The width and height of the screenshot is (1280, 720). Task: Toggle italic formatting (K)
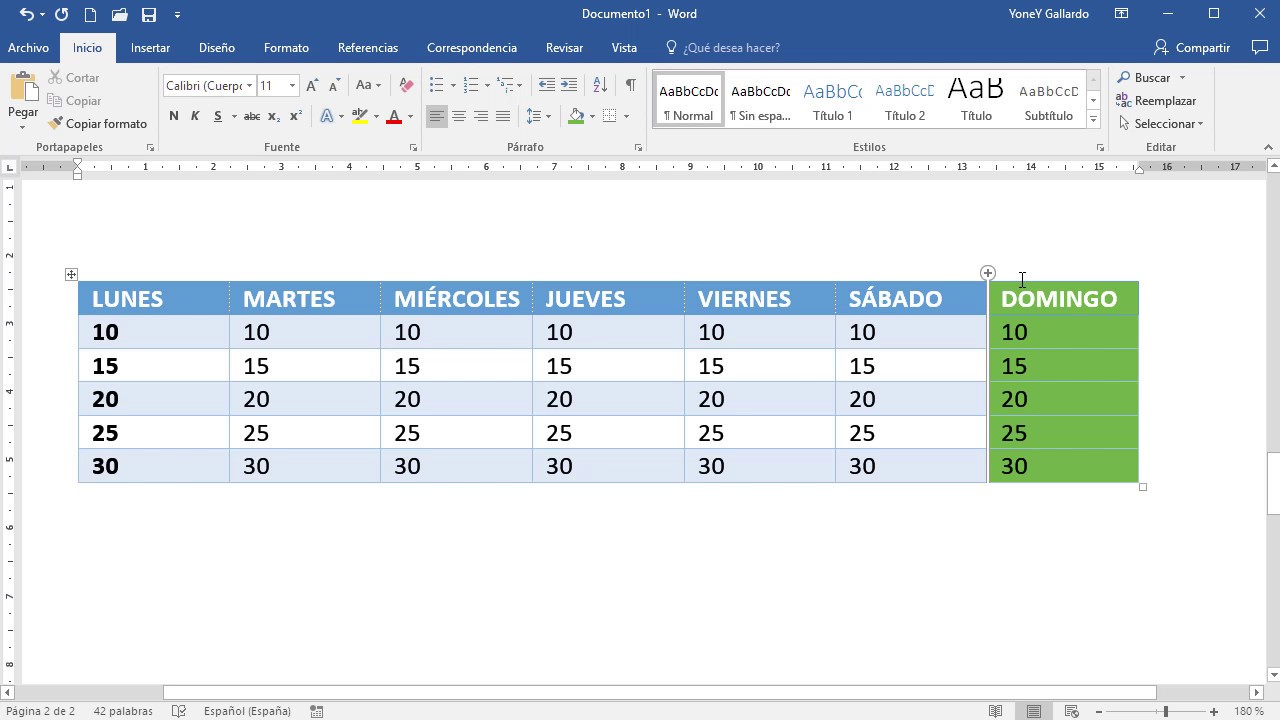(x=195, y=116)
